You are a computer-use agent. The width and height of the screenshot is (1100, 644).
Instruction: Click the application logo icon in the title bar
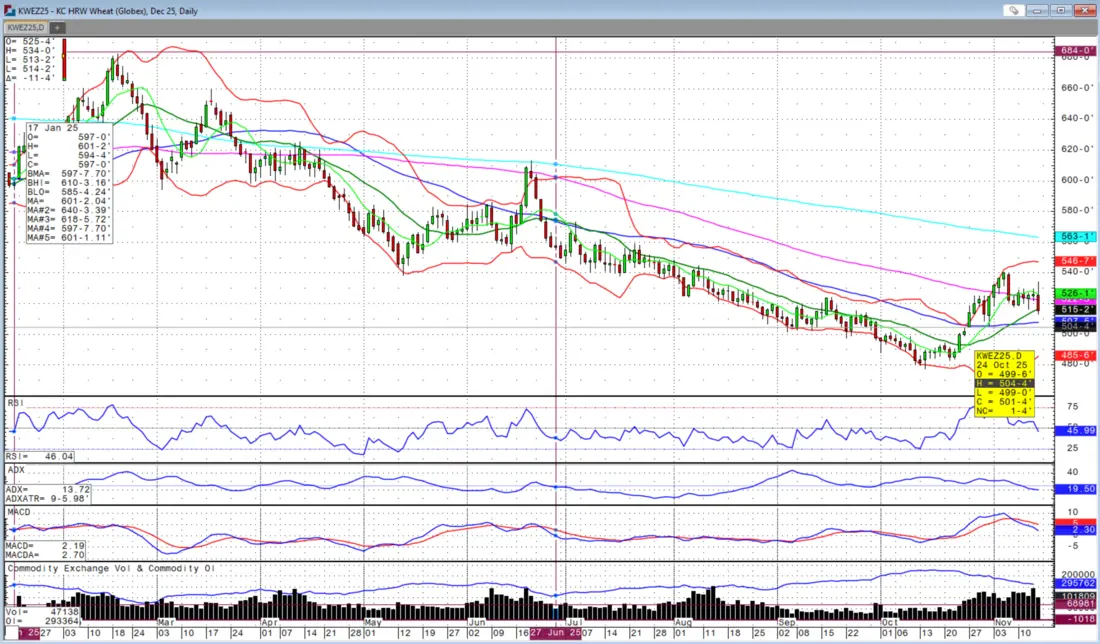pos(10,10)
